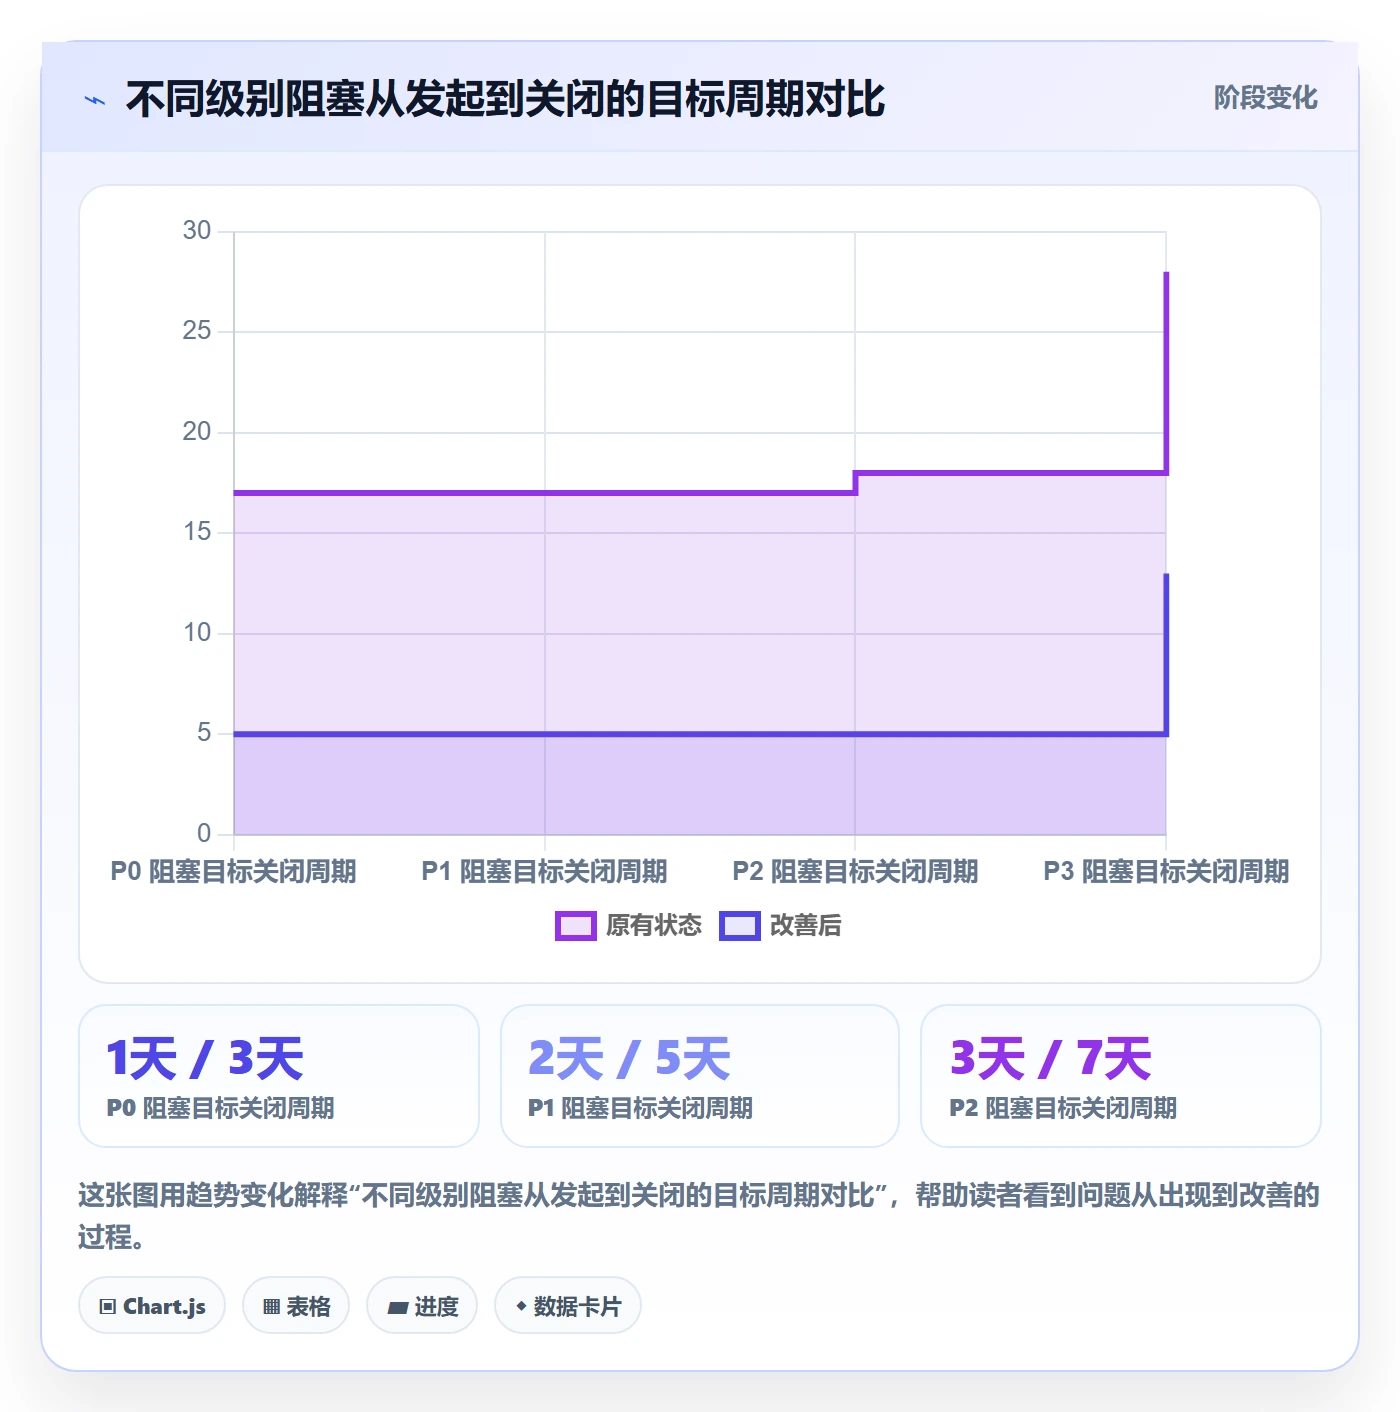Image resolution: width=1400 pixels, height=1412 pixels.
Task: Click the y-axis value 0
Action: point(204,833)
